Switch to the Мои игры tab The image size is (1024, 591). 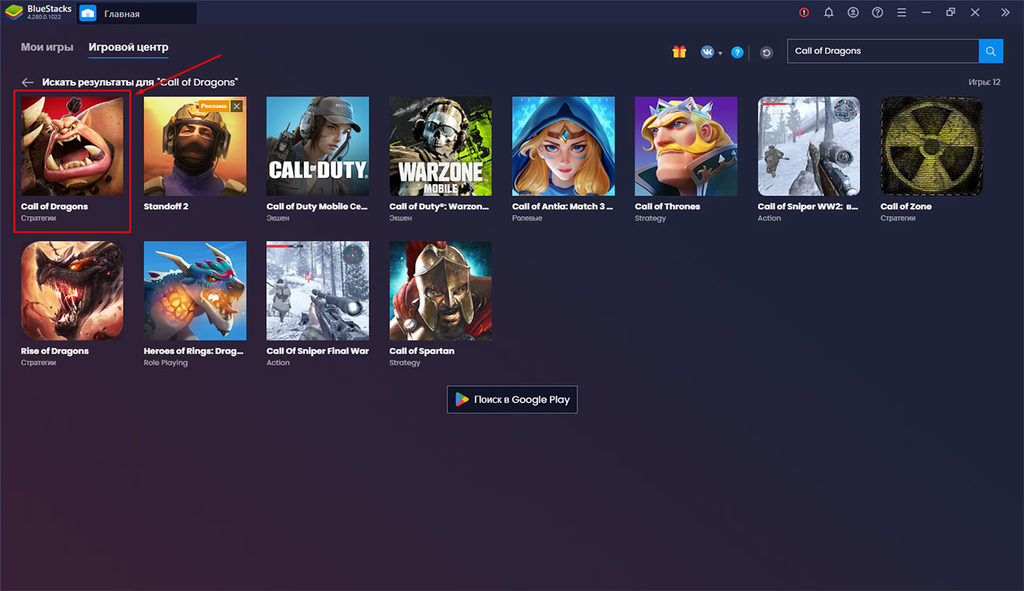click(47, 47)
